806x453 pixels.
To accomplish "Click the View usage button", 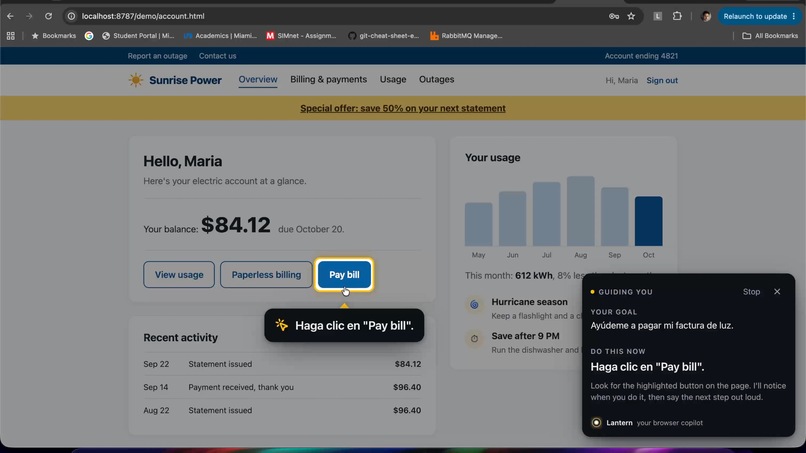I will [x=179, y=275].
